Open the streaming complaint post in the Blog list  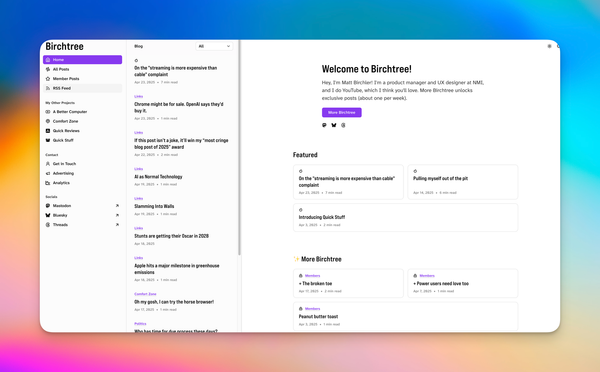tap(176, 71)
